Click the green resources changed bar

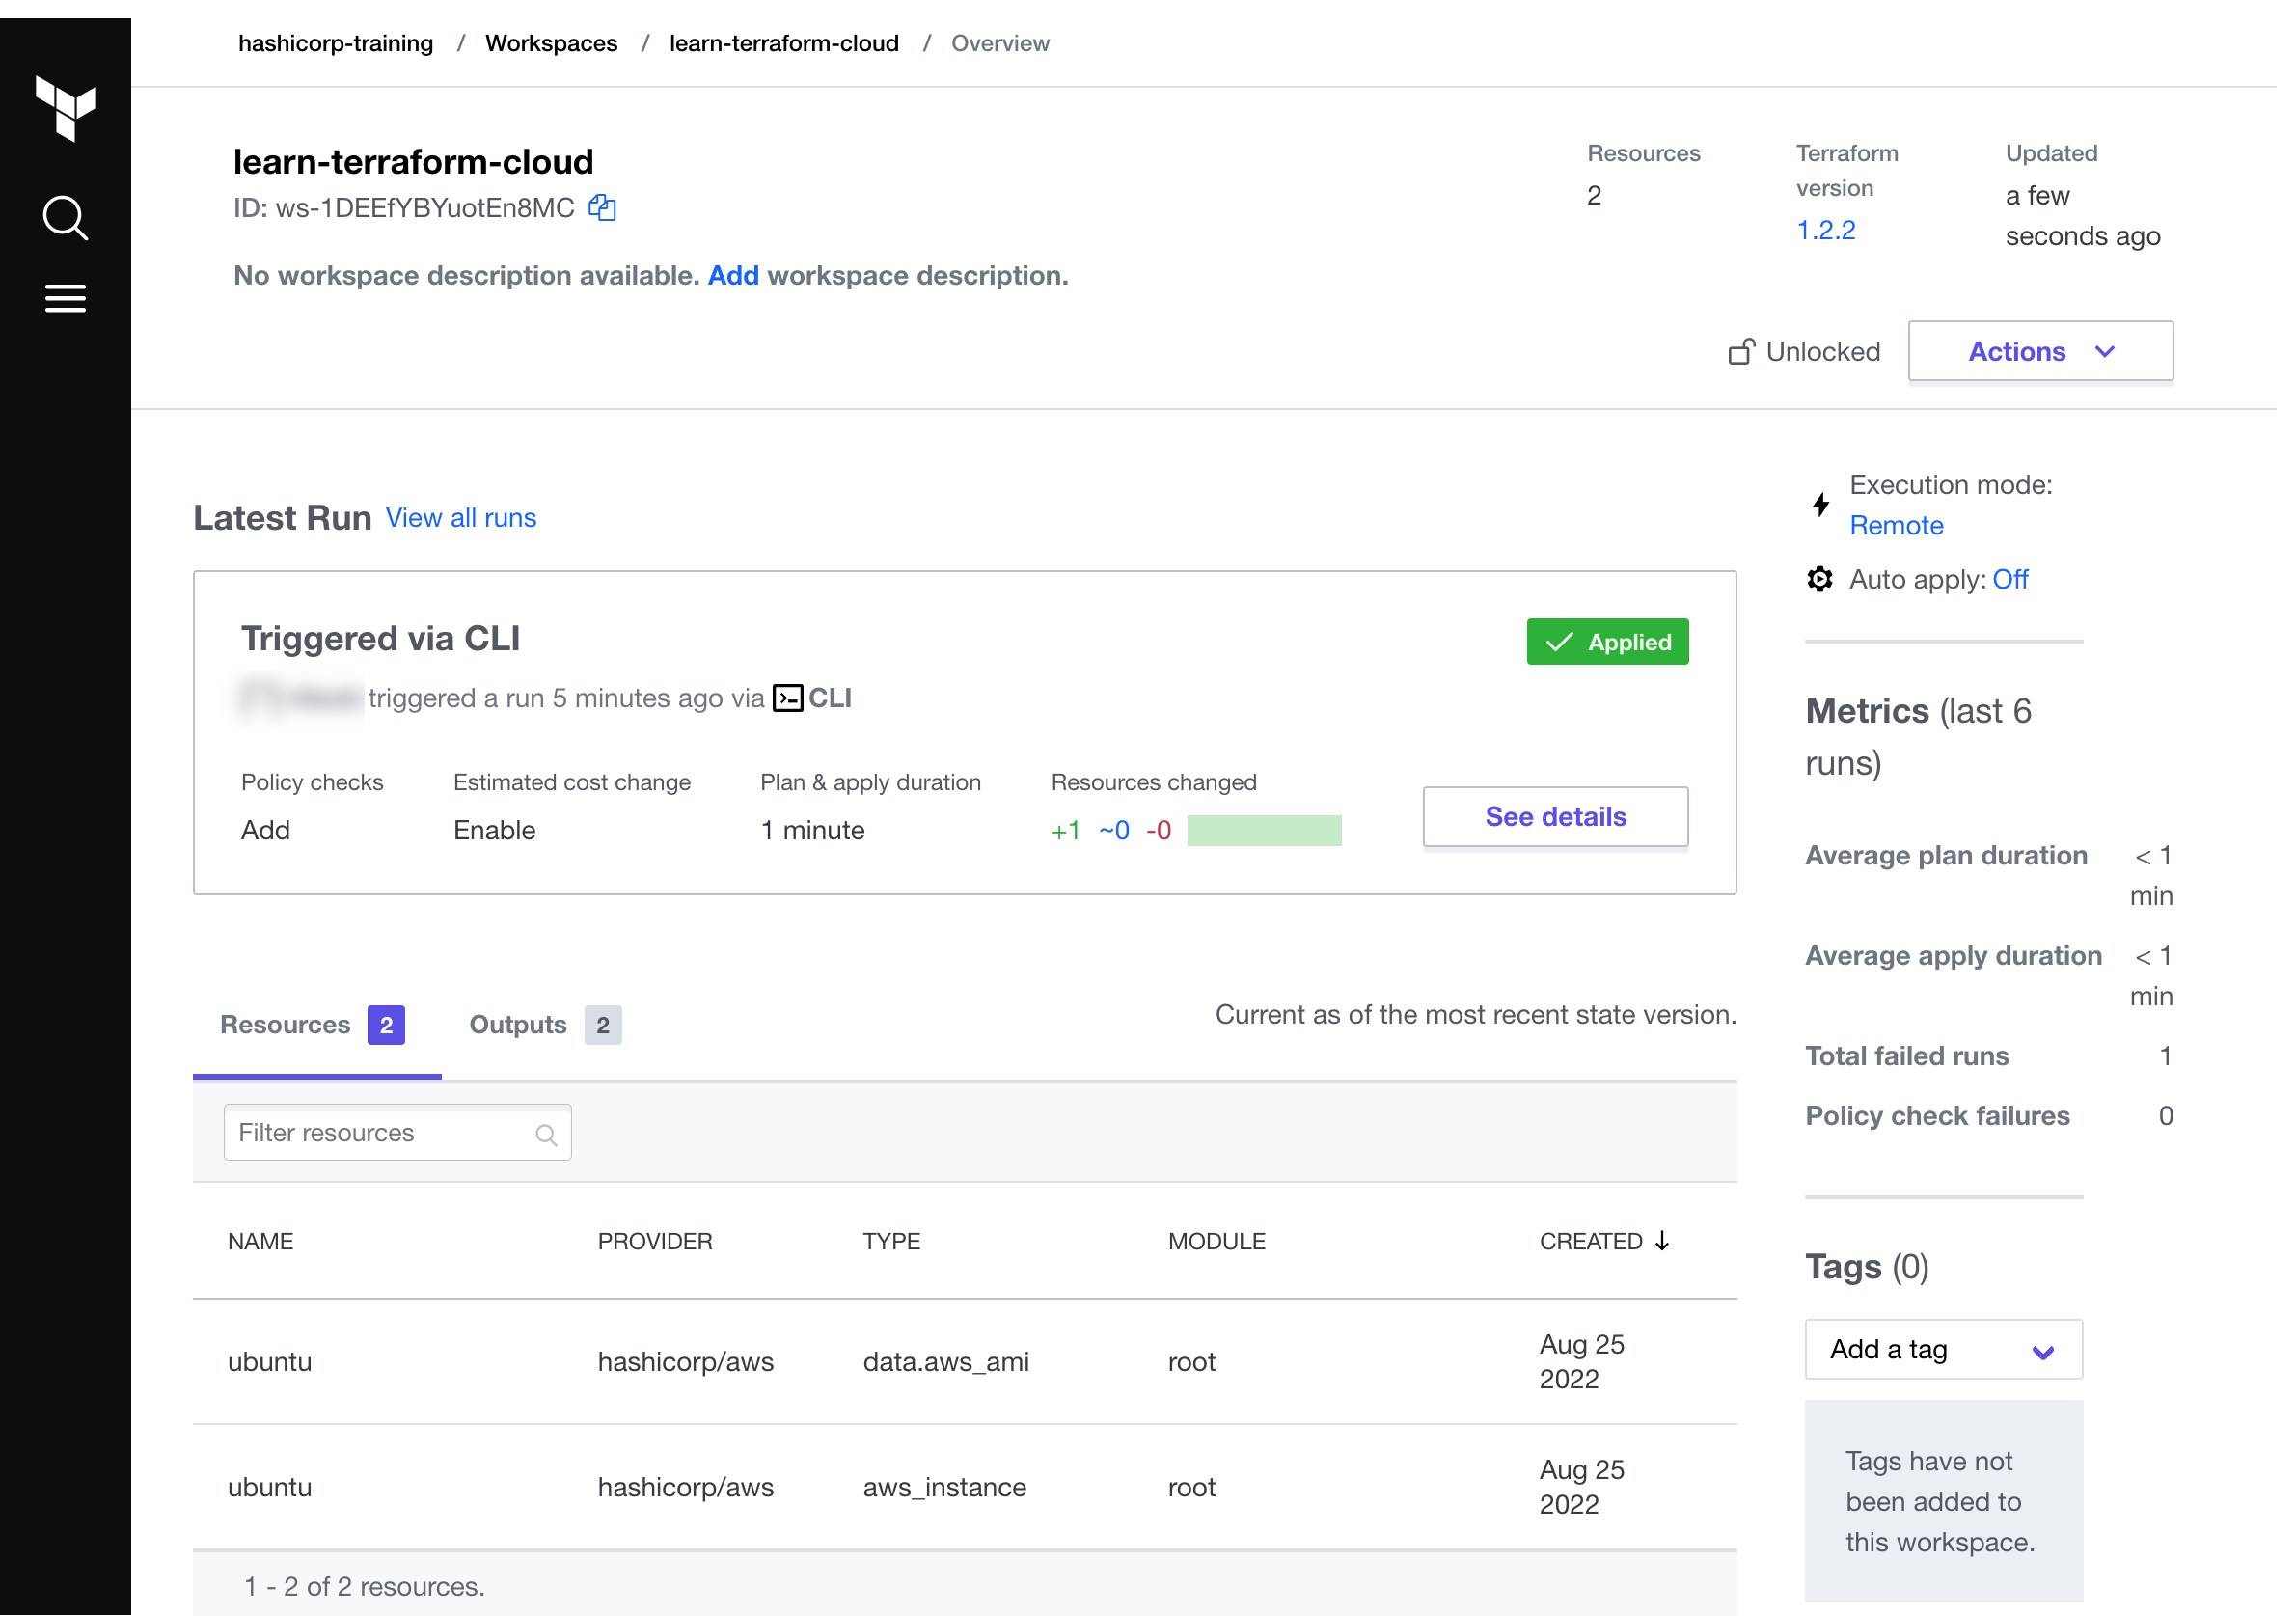(1264, 830)
